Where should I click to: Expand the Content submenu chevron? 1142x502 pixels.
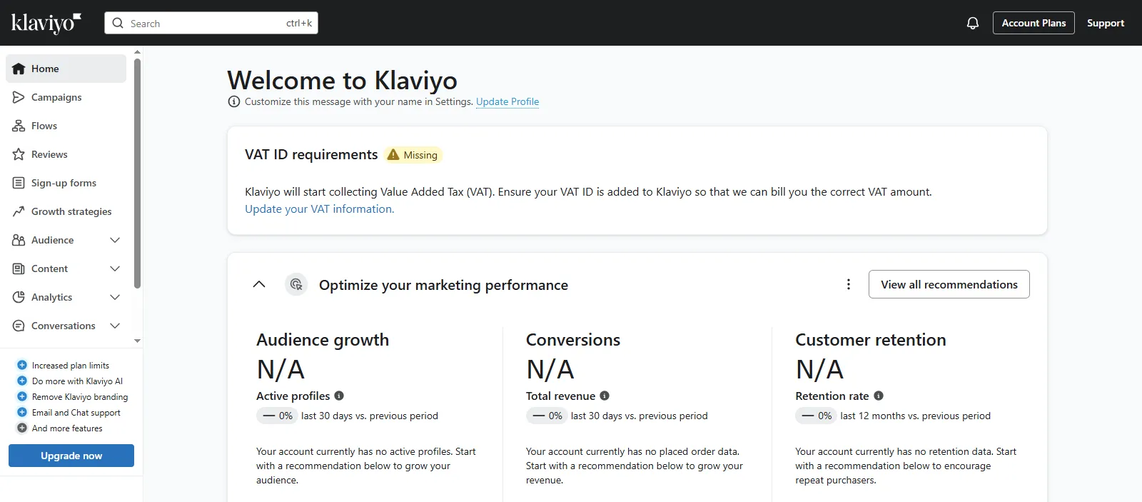pos(114,269)
